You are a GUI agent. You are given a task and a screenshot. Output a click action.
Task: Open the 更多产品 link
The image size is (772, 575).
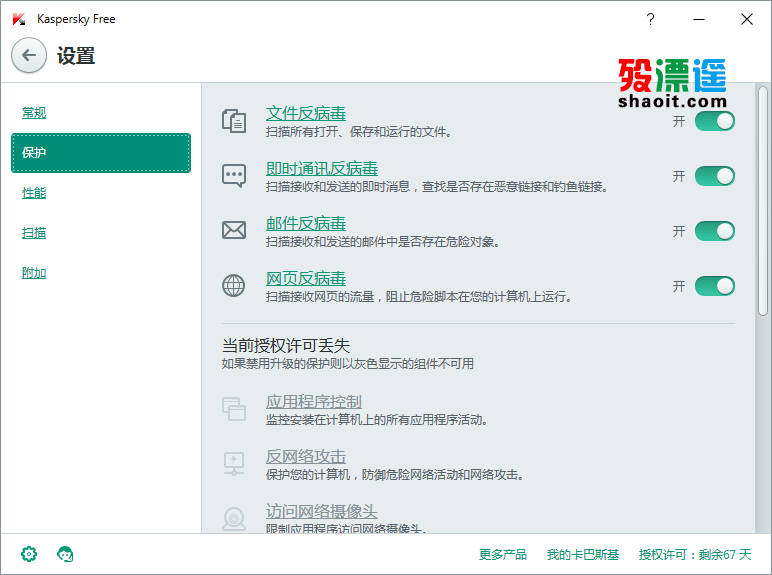[503, 555]
